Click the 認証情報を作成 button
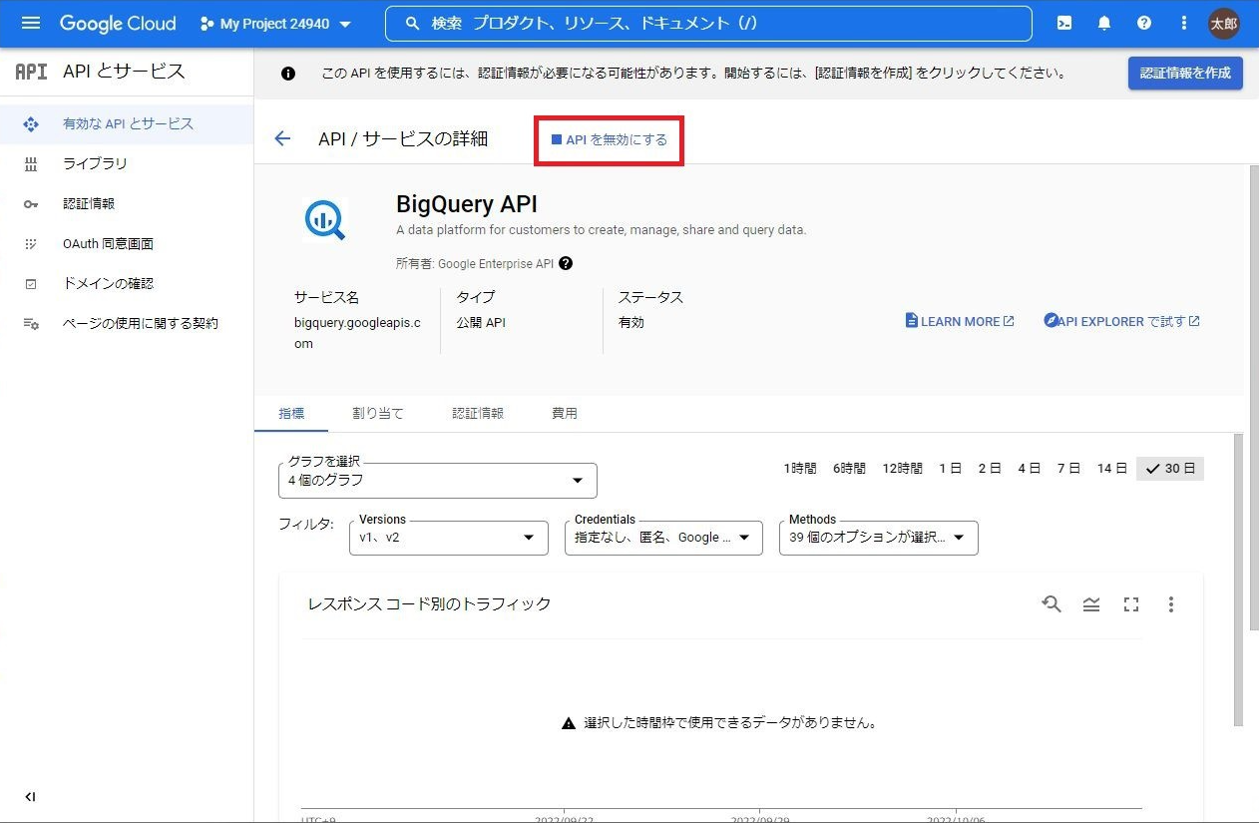Screen dimensions: 1259x823 (x=1185, y=73)
